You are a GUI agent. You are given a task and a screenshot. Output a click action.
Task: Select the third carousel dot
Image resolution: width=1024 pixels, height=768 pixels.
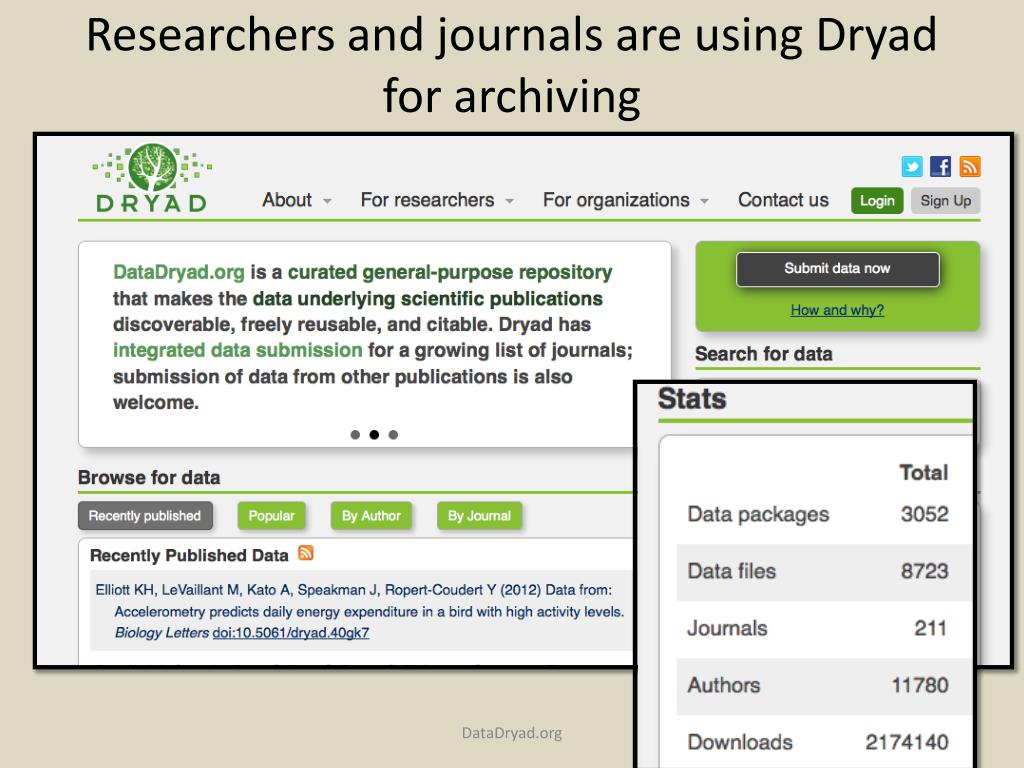(x=393, y=435)
